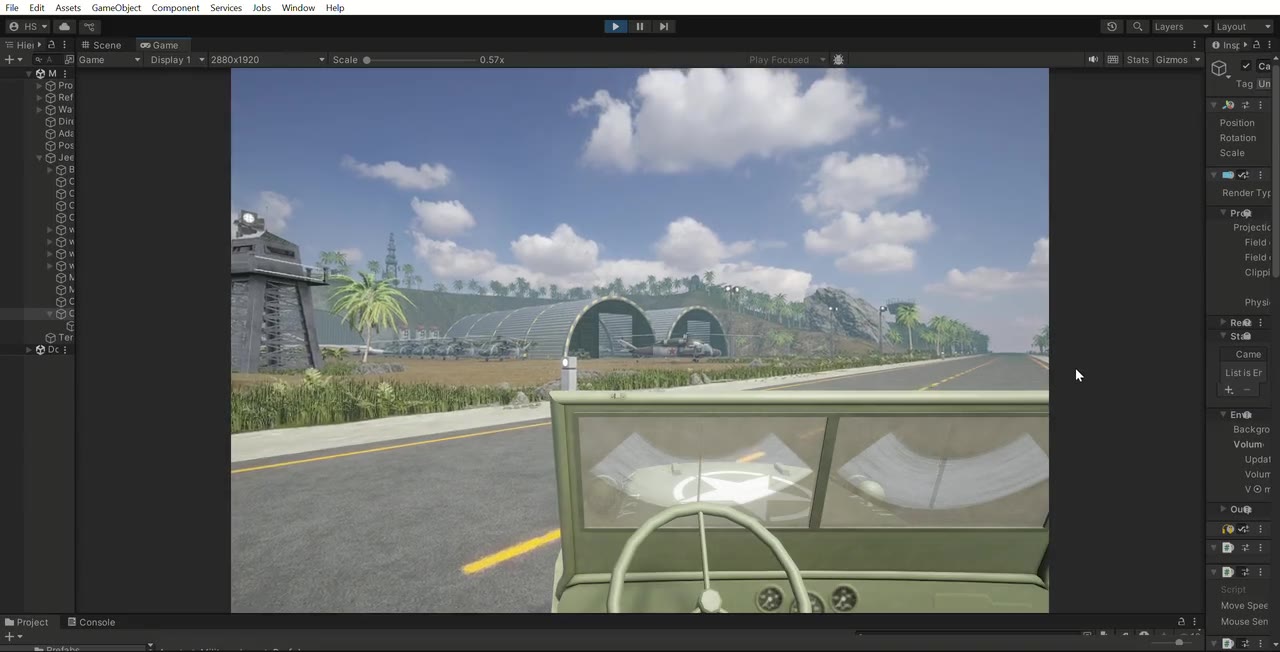This screenshot has height=652, width=1280.
Task: Open the GameObject menu
Action: 116,8
